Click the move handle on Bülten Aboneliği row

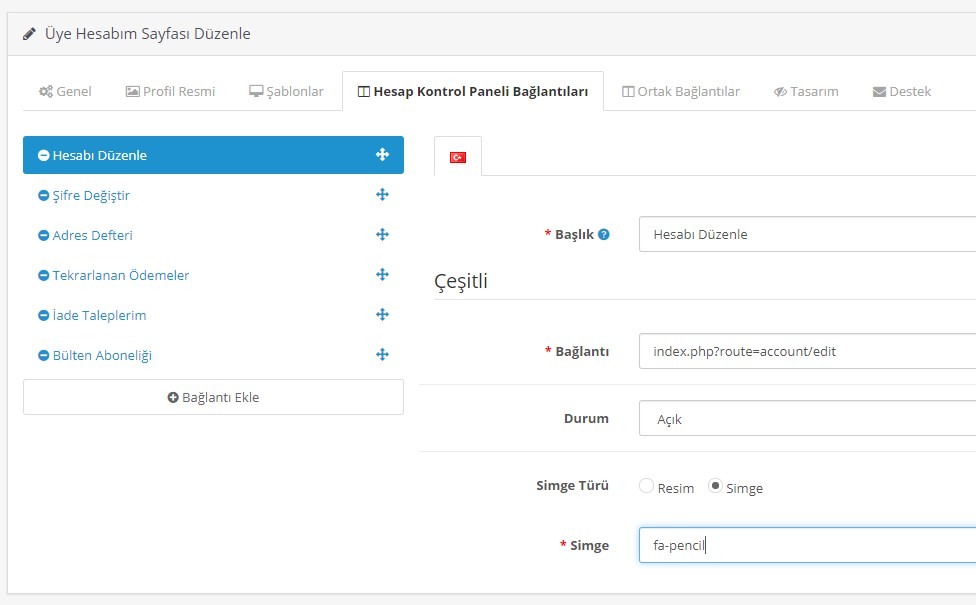tap(382, 355)
